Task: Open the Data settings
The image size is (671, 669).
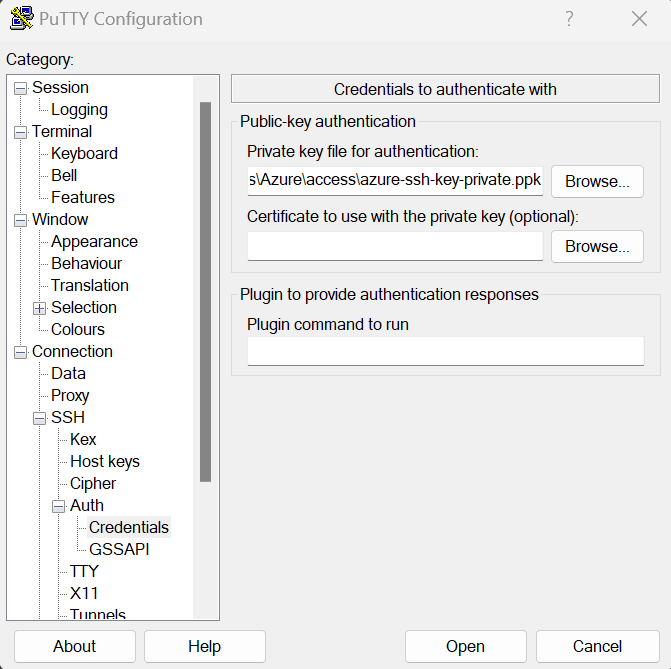Action: 68,374
